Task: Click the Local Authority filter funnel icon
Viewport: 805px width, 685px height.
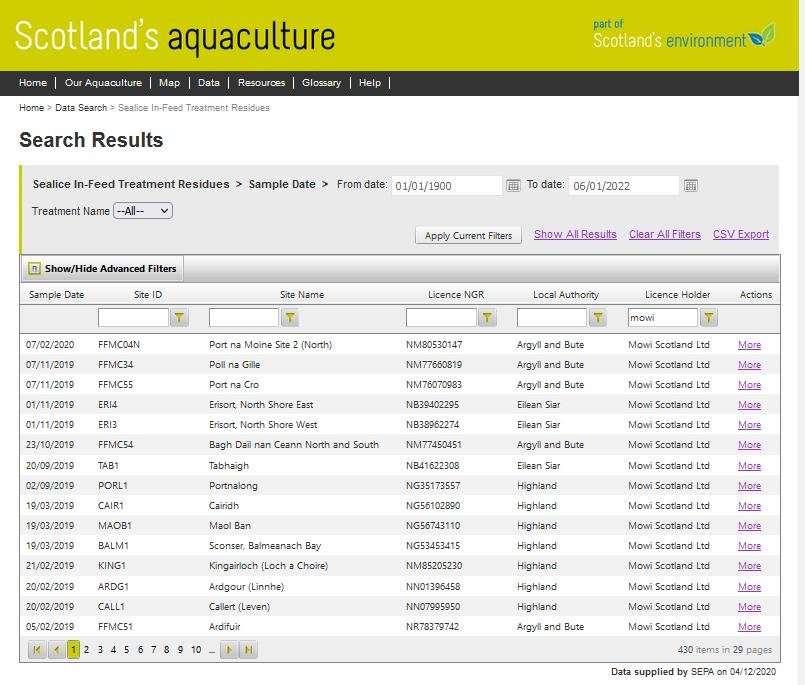Action: tap(598, 318)
